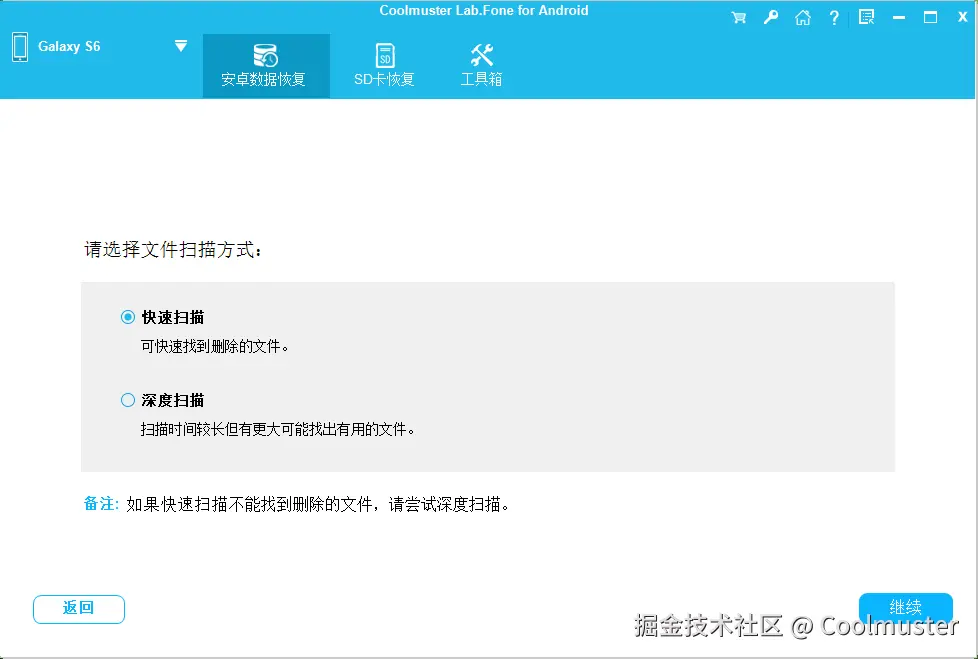Viewport: 978px width, 659px height.
Task: Open help via the question mark icon
Action: pos(834,17)
